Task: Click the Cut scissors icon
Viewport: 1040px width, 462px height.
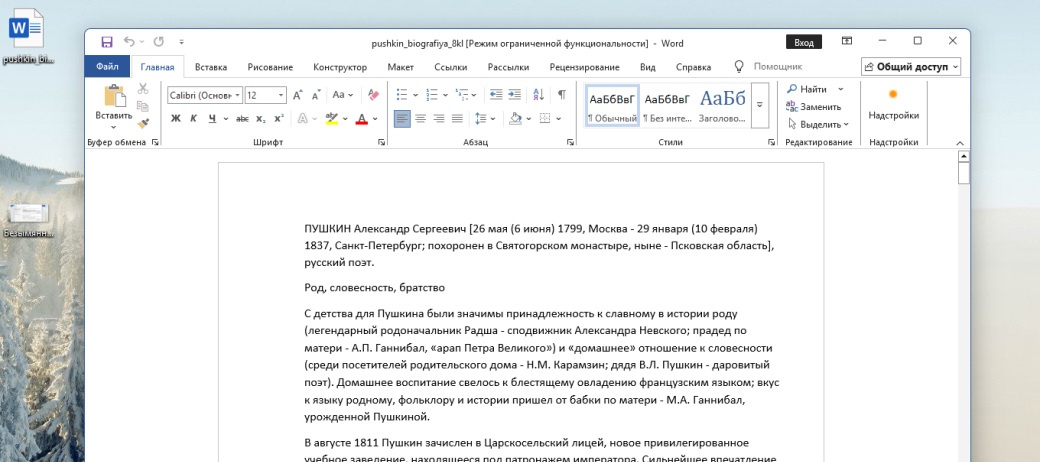Action: click(x=143, y=89)
